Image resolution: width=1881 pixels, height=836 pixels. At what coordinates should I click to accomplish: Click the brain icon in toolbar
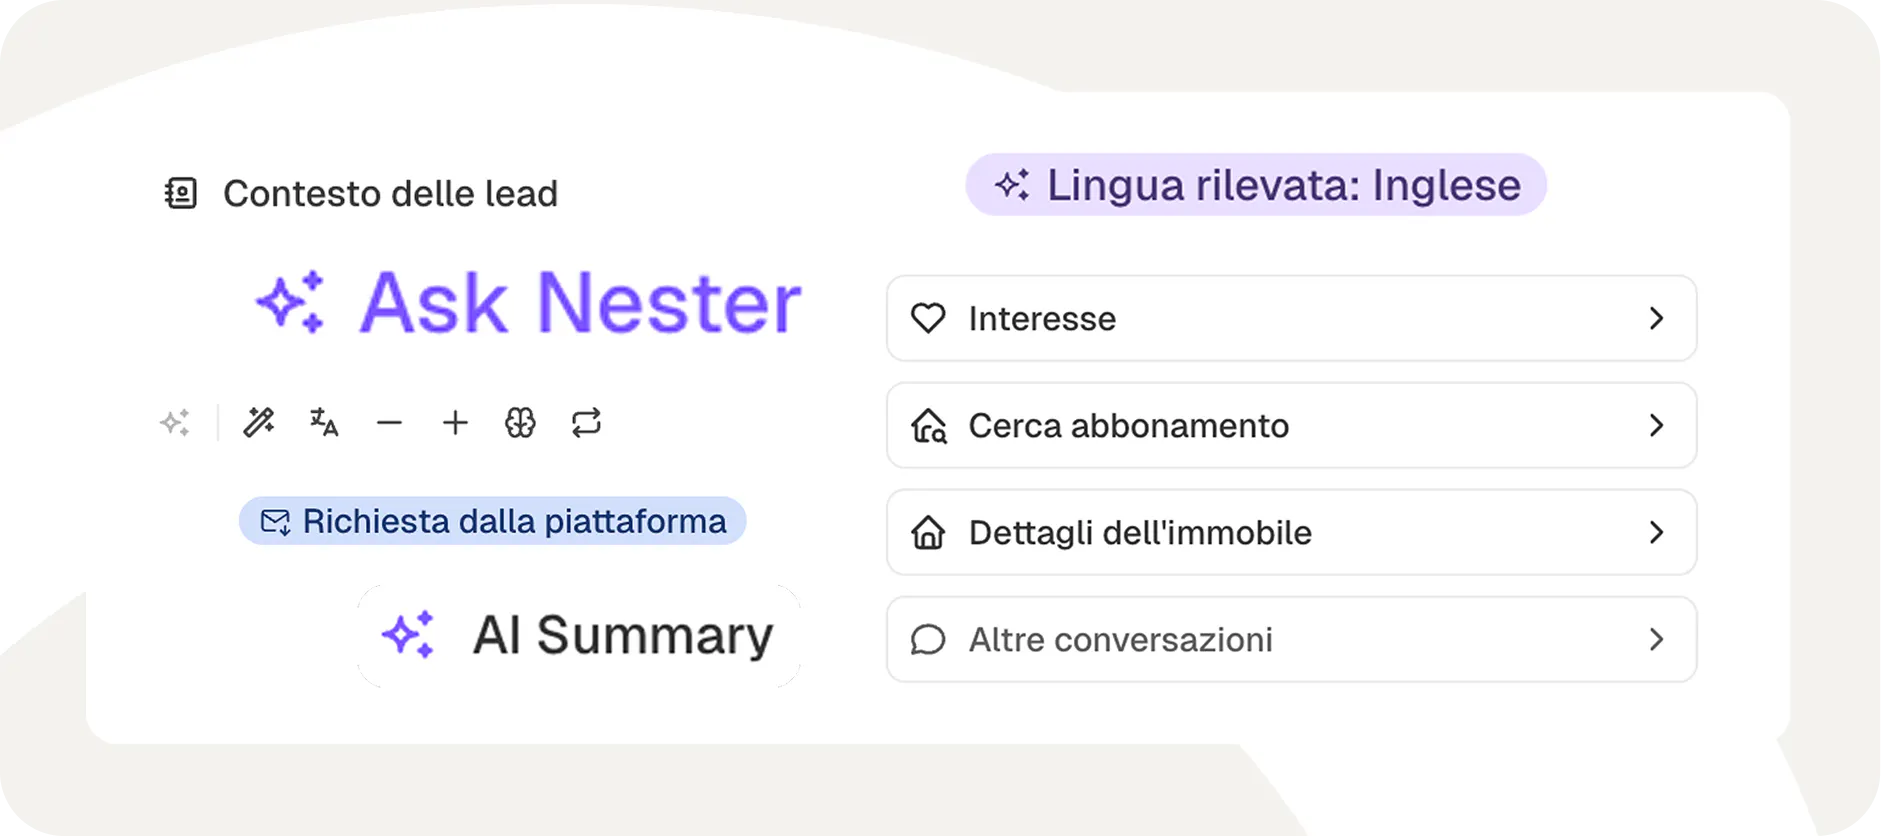(520, 423)
